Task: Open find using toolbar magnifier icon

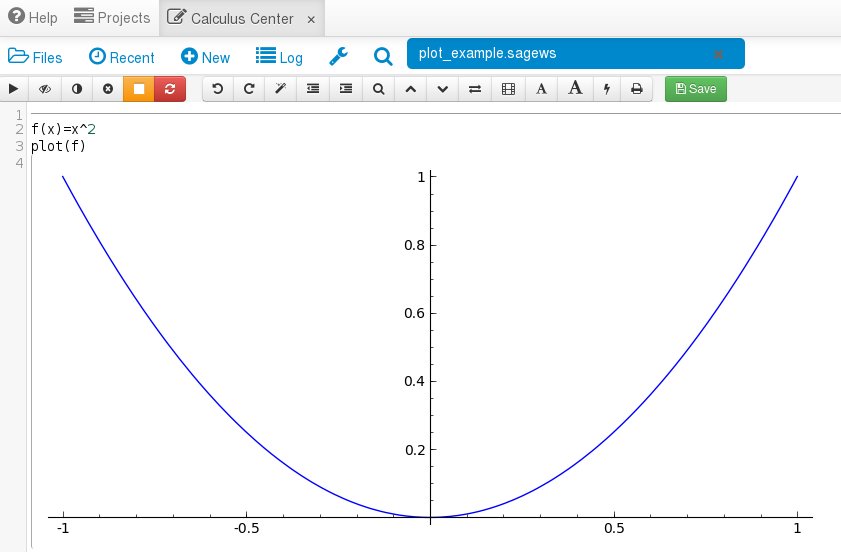Action: pyautogui.click(x=378, y=89)
